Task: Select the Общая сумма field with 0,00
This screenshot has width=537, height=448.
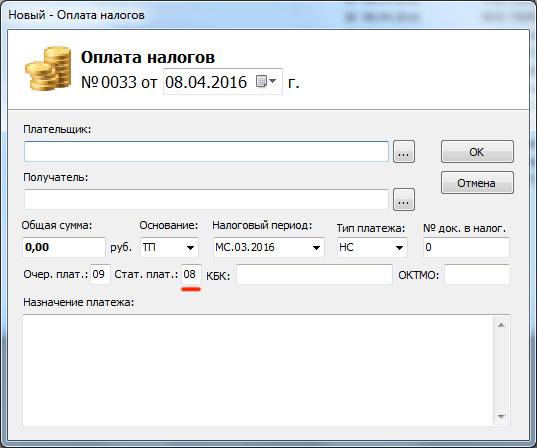Action: (64, 247)
